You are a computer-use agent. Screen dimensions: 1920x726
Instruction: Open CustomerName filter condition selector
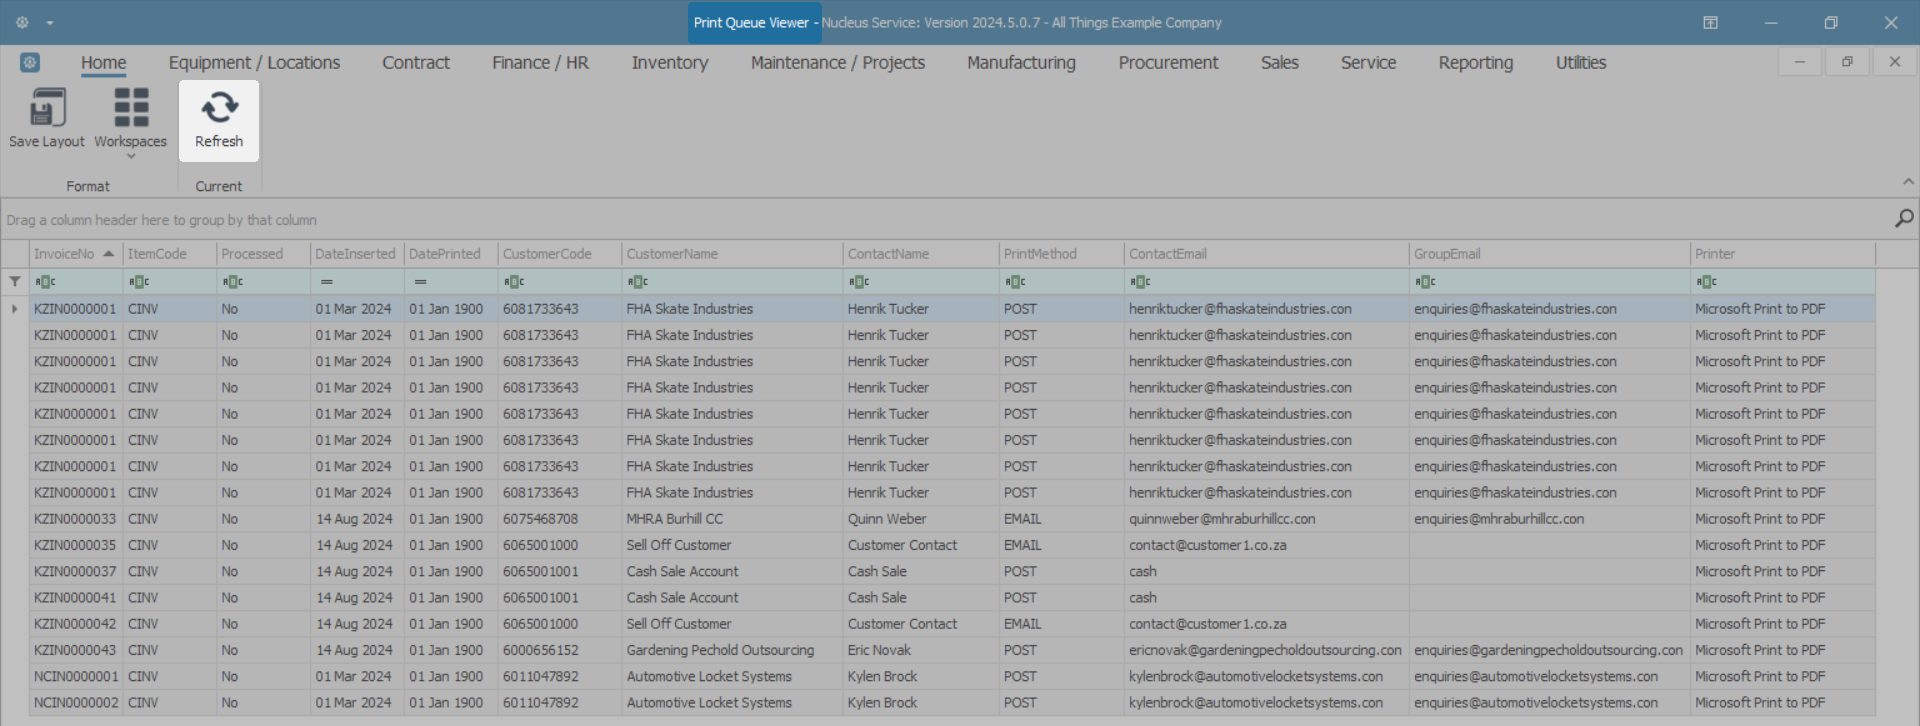click(x=638, y=282)
